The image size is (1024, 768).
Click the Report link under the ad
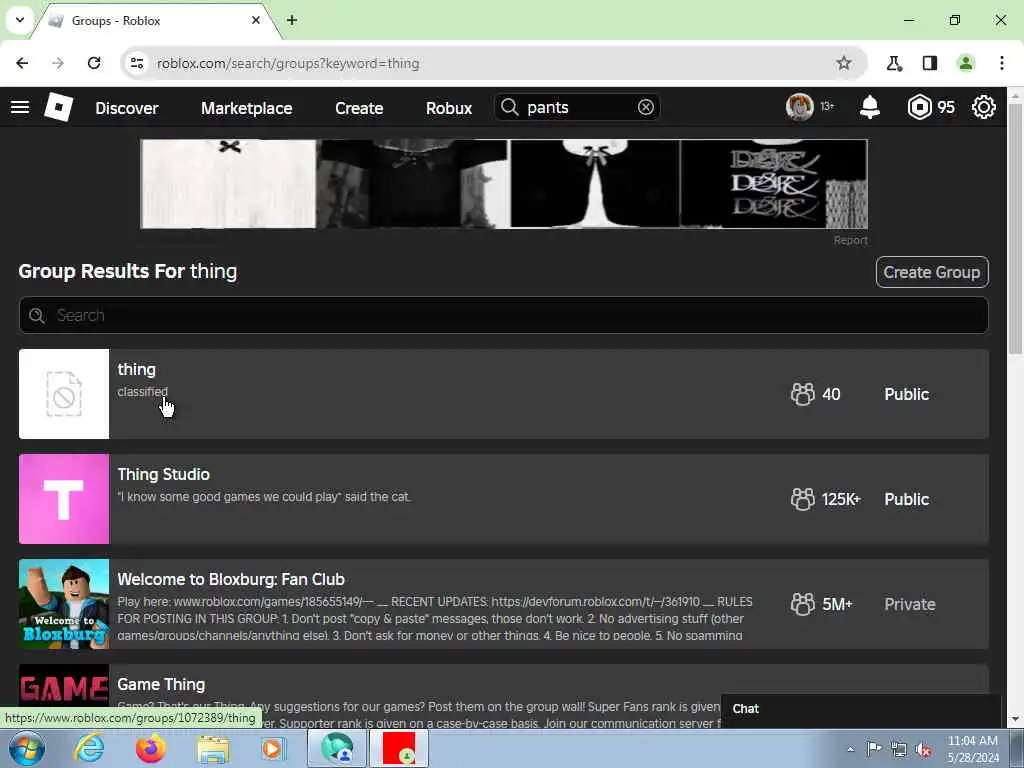coord(850,240)
